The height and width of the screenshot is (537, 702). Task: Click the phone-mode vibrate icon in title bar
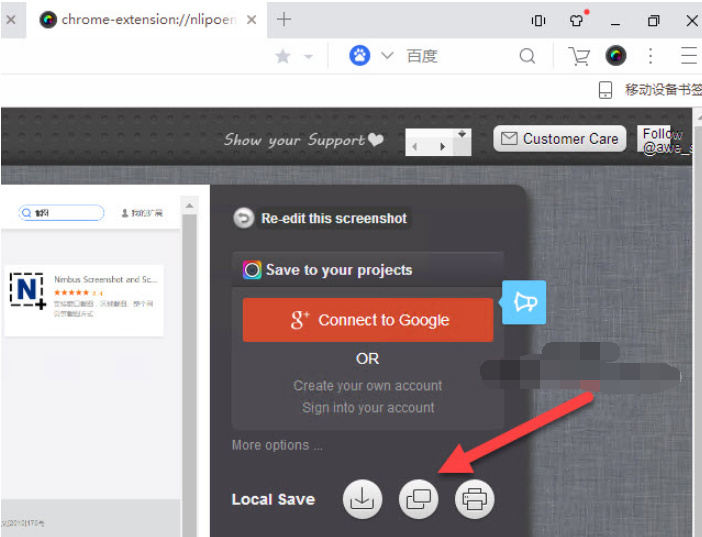point(538,20)
